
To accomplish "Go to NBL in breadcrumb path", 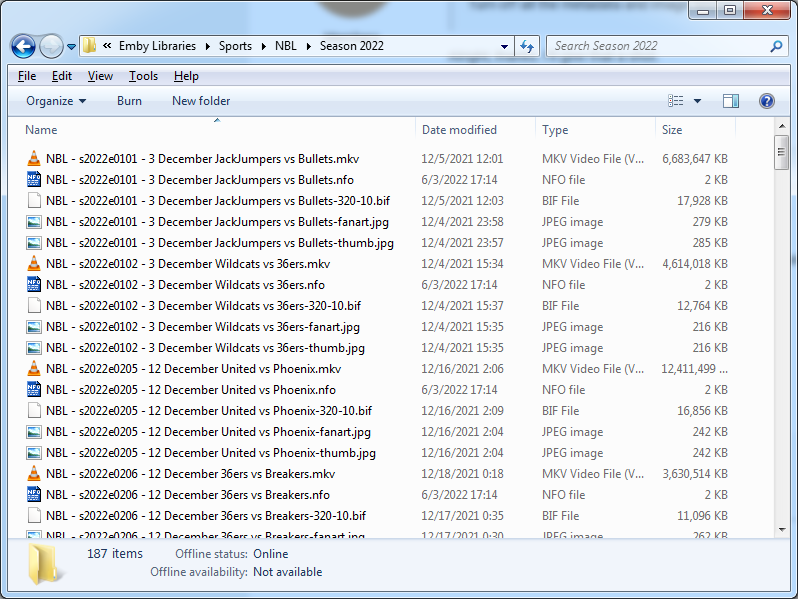I will (286, 46).
